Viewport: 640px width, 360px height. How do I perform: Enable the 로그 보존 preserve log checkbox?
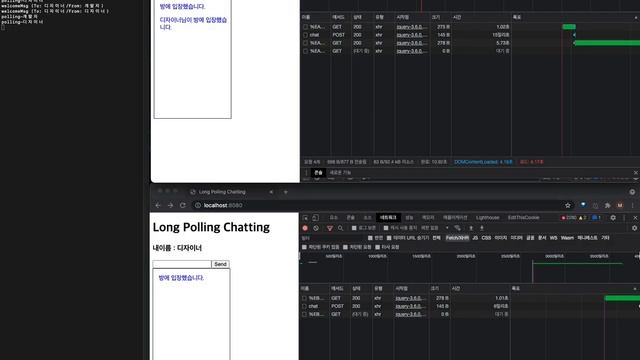(x=354, y=228)
